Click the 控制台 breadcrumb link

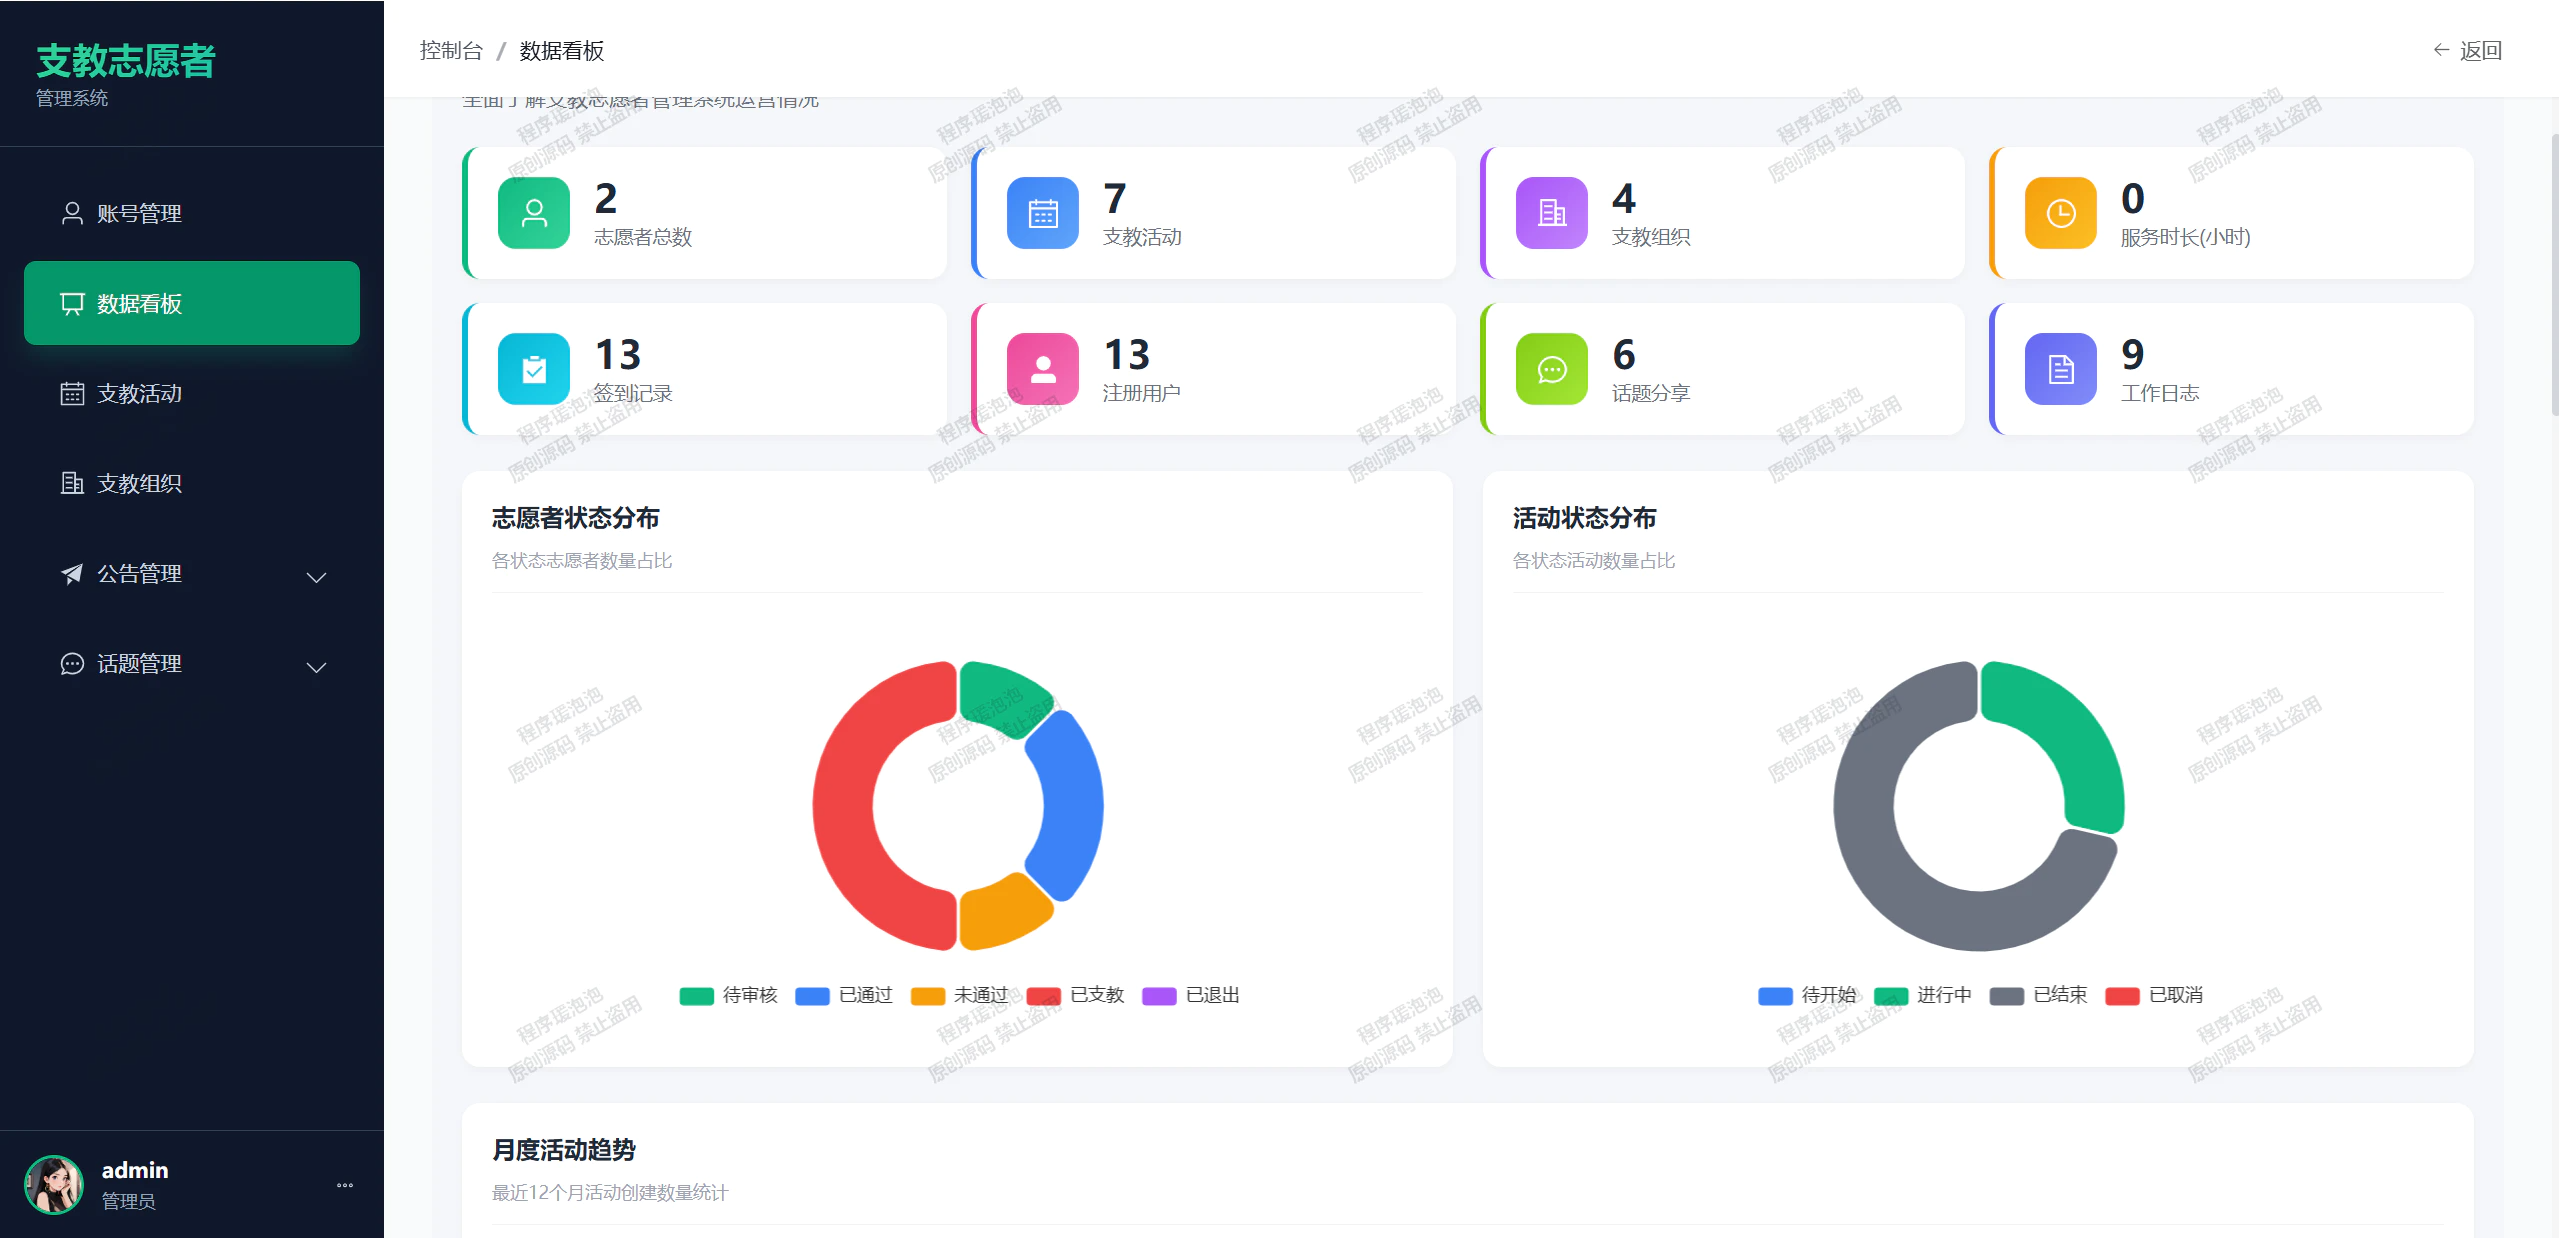tap(451, 50)
